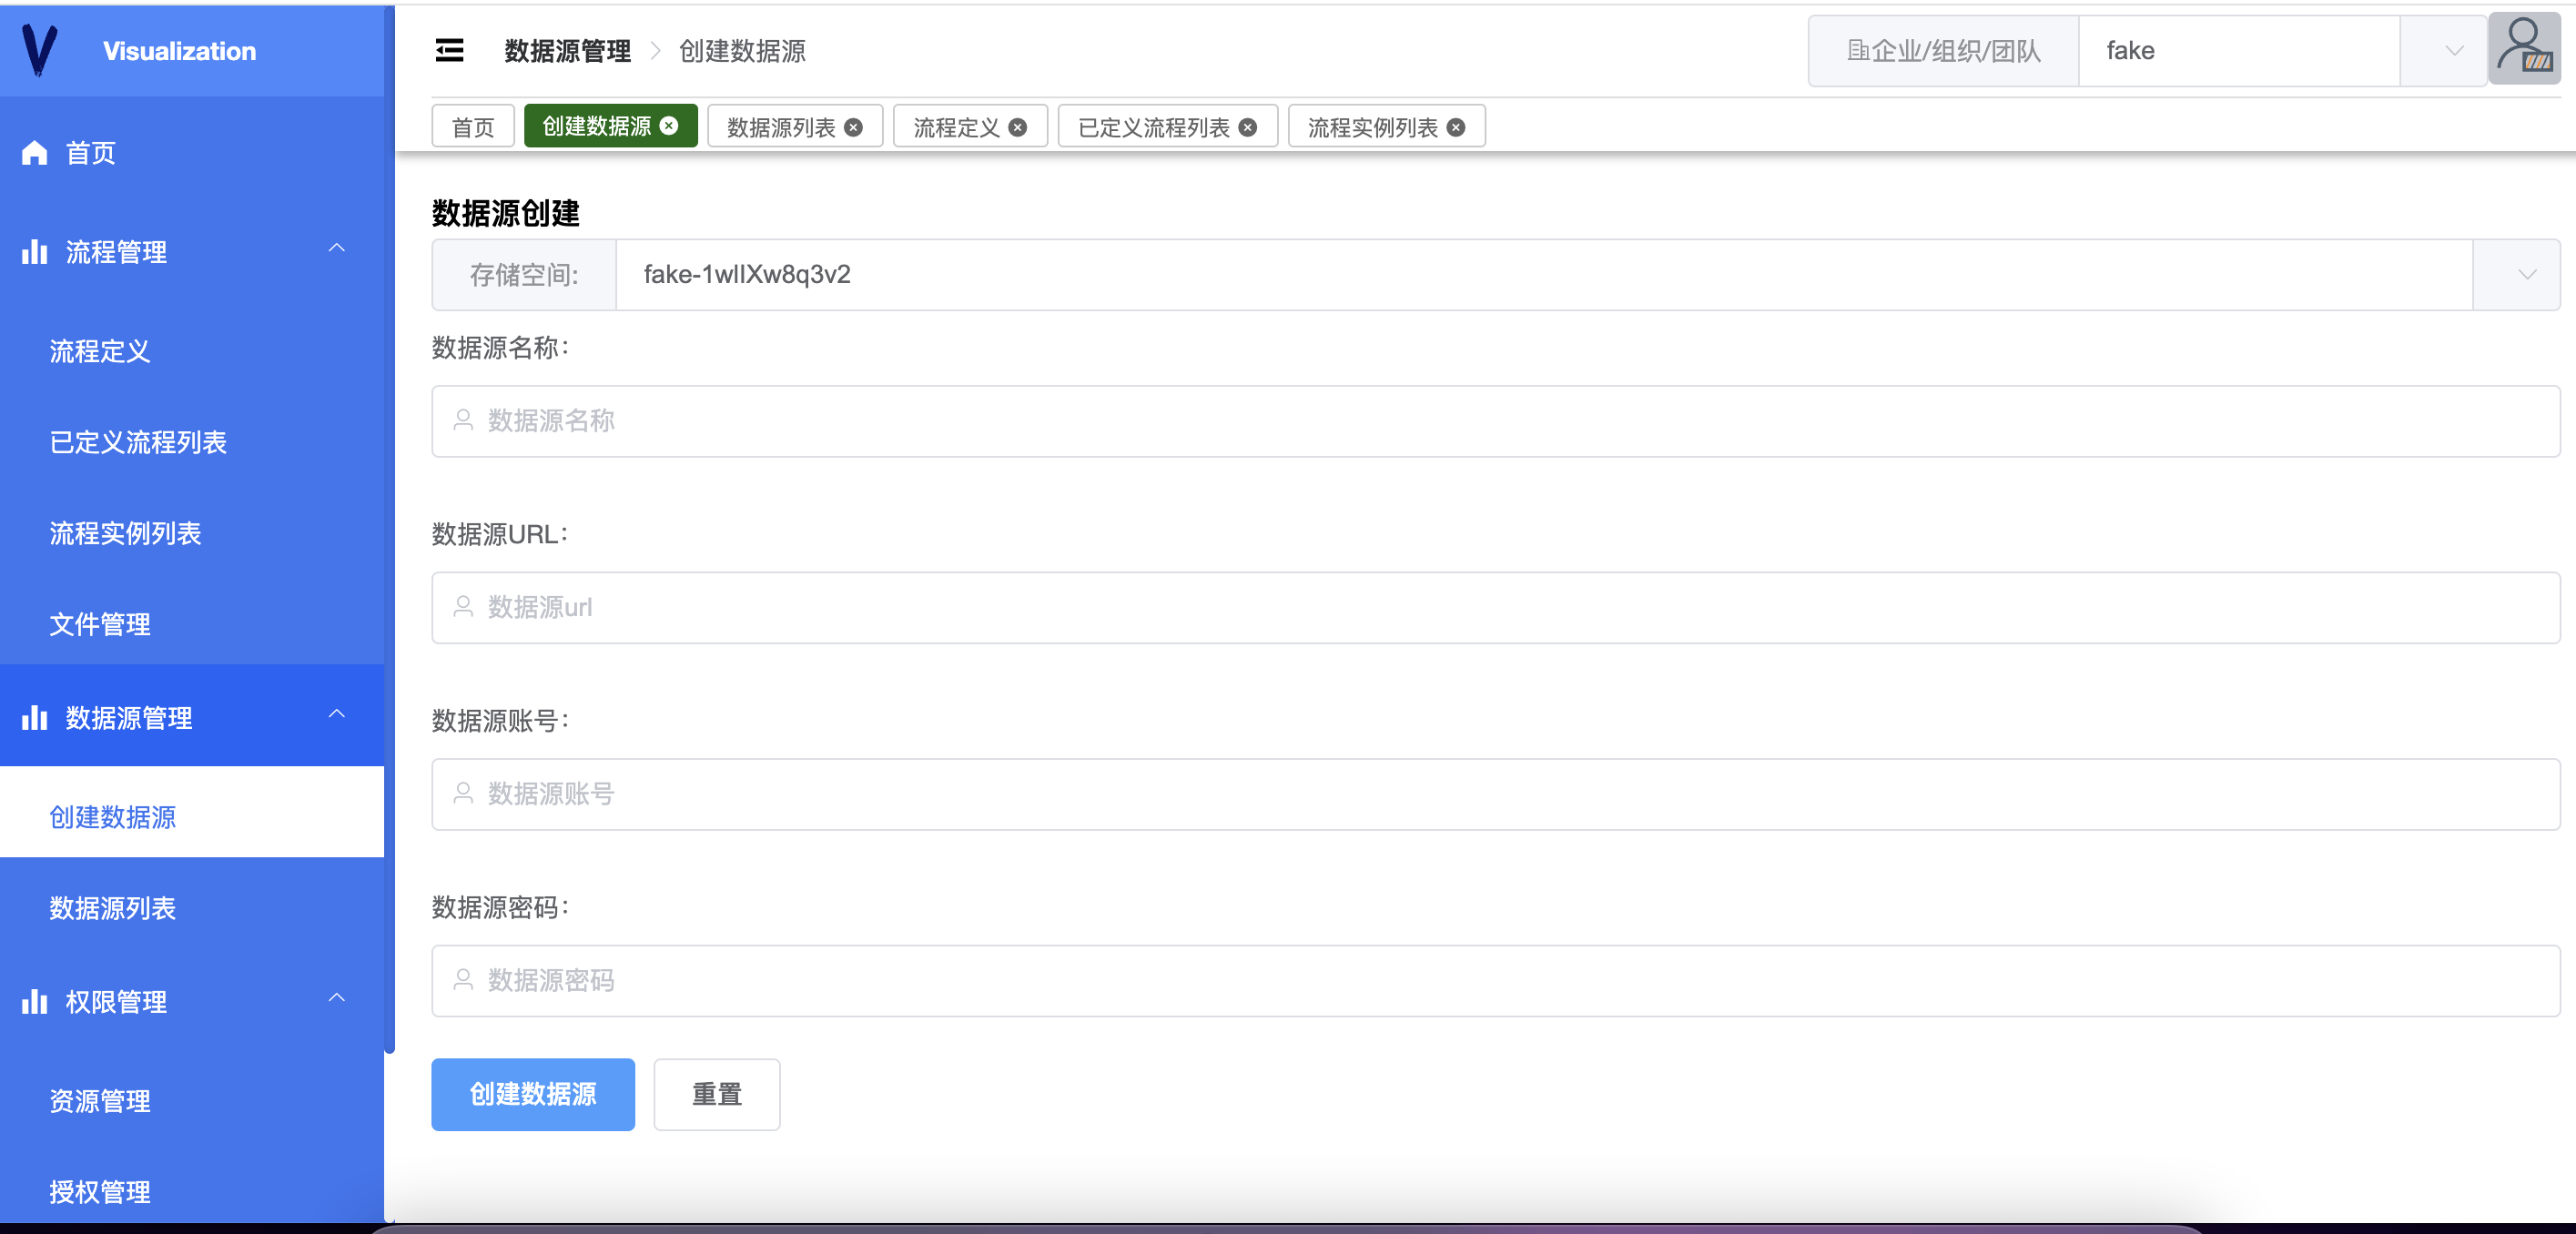Close the 流程定义 tab via its x icon

pos(1017,127)
